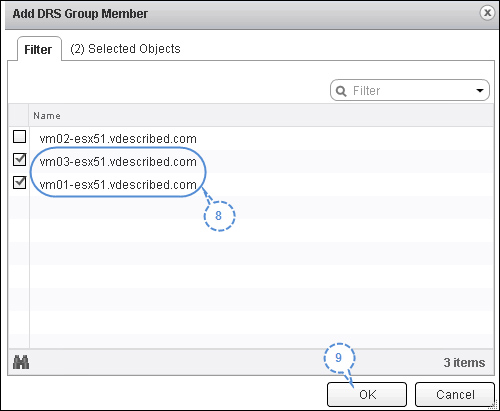Viewport: 500px width, 411px height.
Task: Click the dialog resize grip corner
Action: click(494, 405)
